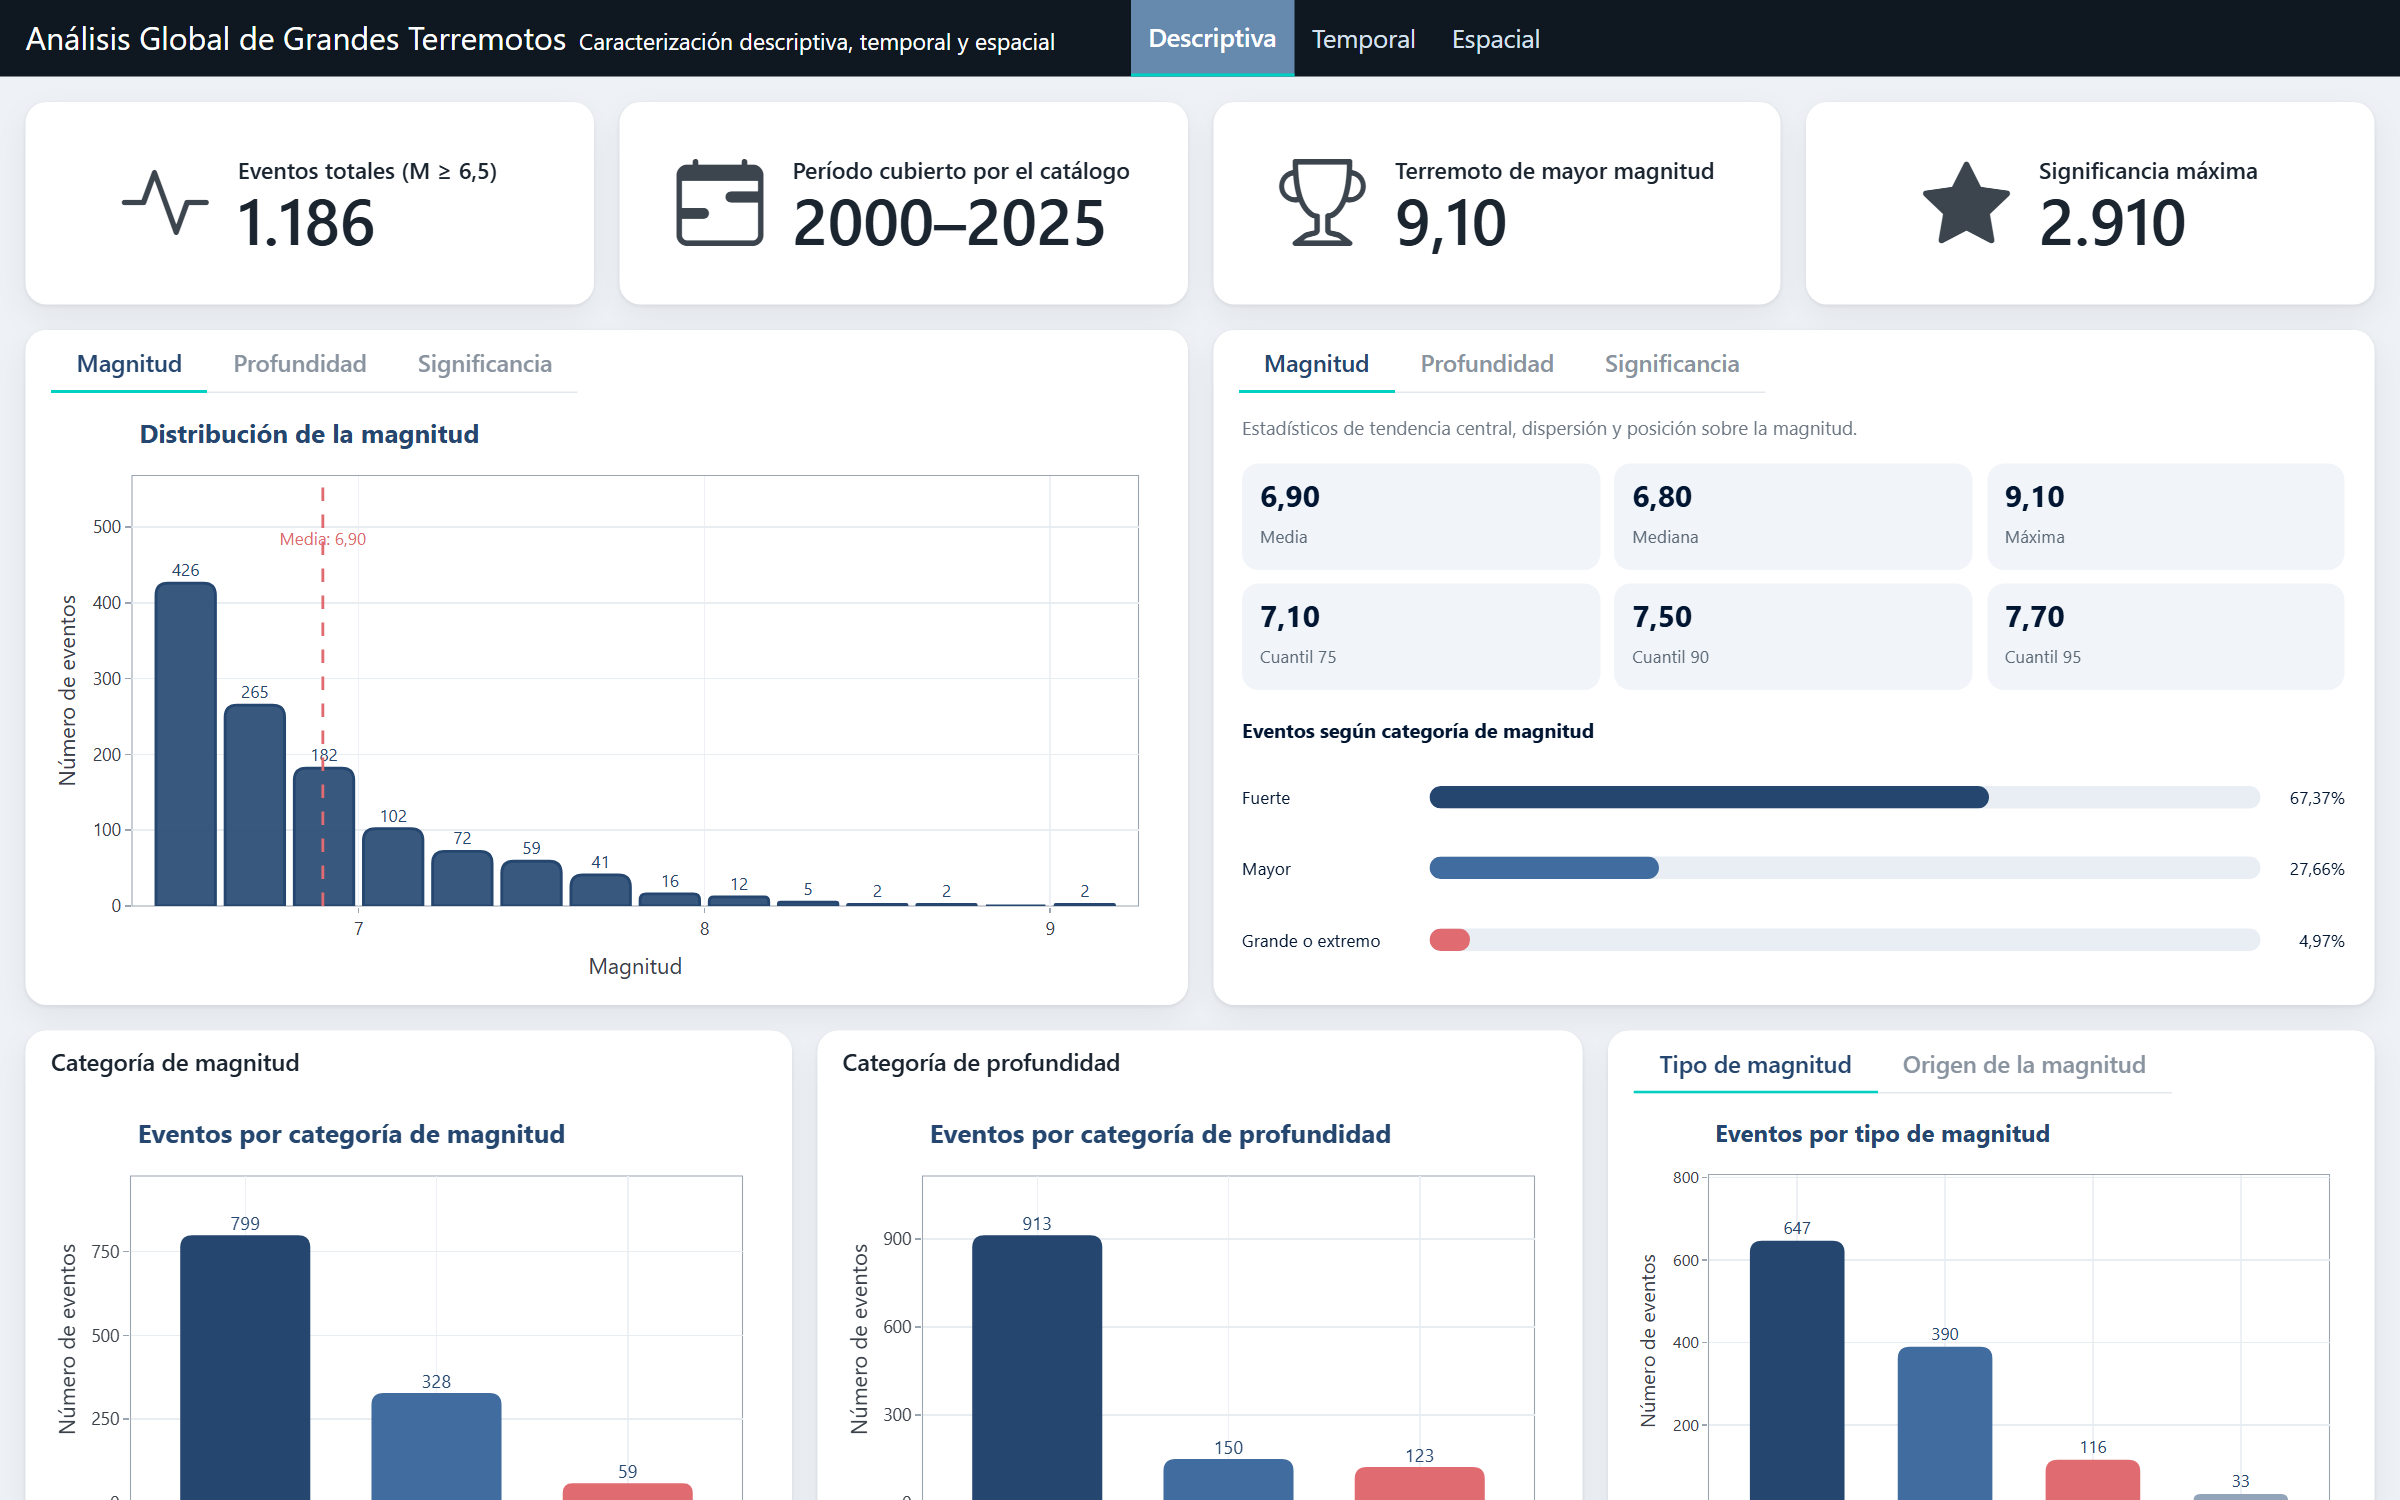Click the magnitude type bar labeled 390
Viewport: 2400px width, 1500px height.
[1945, 1423]
